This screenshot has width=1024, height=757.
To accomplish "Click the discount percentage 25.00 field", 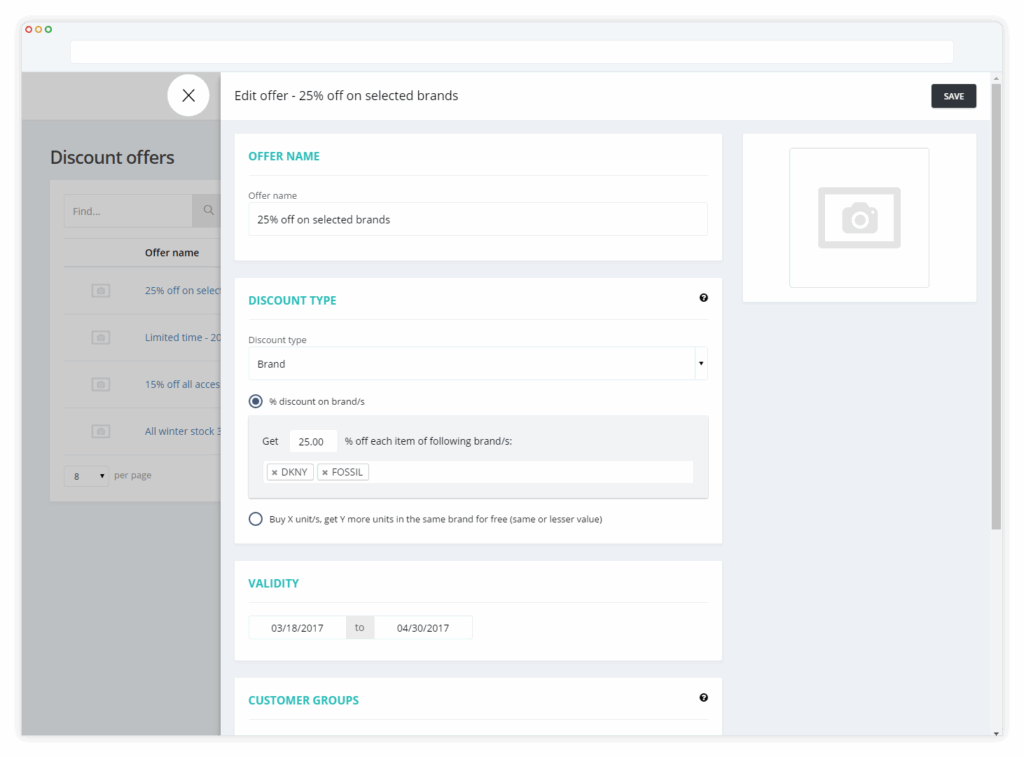I will (x=313, y=442).
